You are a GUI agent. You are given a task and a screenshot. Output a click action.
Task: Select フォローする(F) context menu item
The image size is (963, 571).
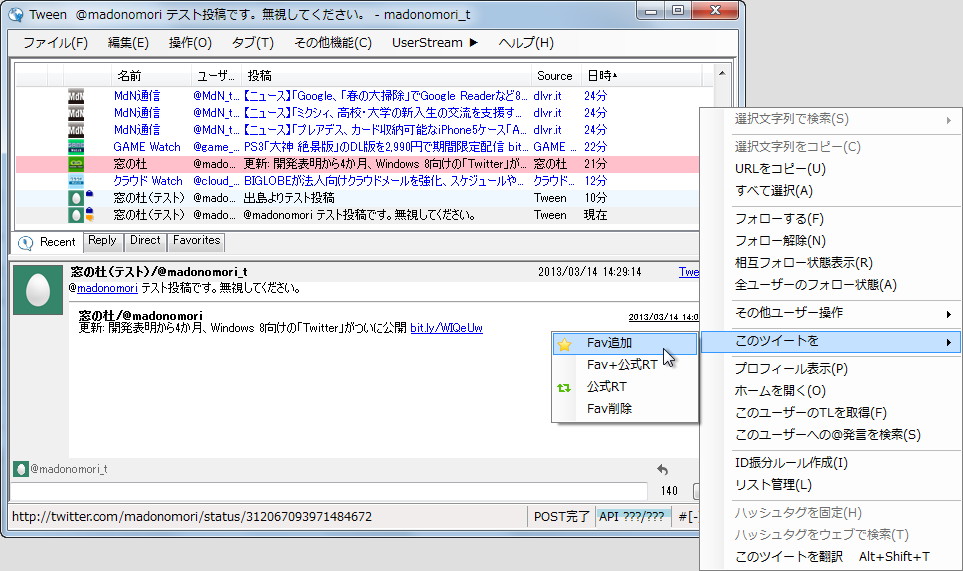831,219
